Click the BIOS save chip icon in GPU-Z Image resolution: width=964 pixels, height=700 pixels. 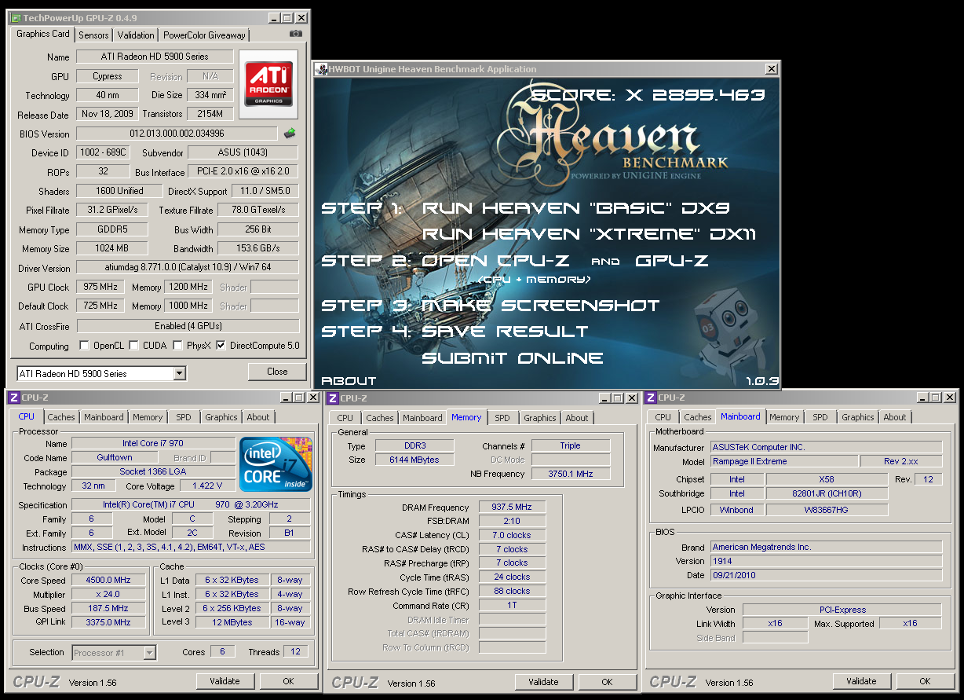[x=290, y=133]
